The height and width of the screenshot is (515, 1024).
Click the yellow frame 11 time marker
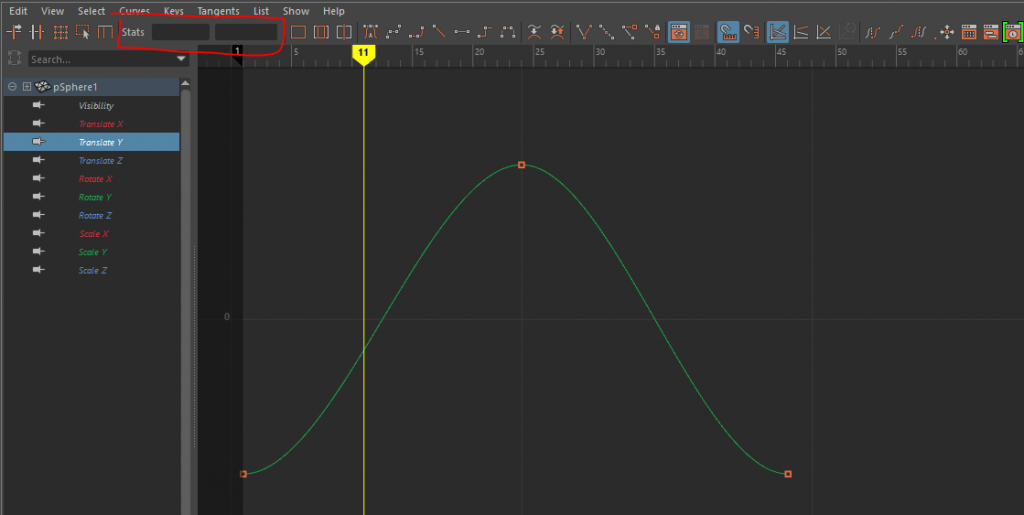(364, 52)
